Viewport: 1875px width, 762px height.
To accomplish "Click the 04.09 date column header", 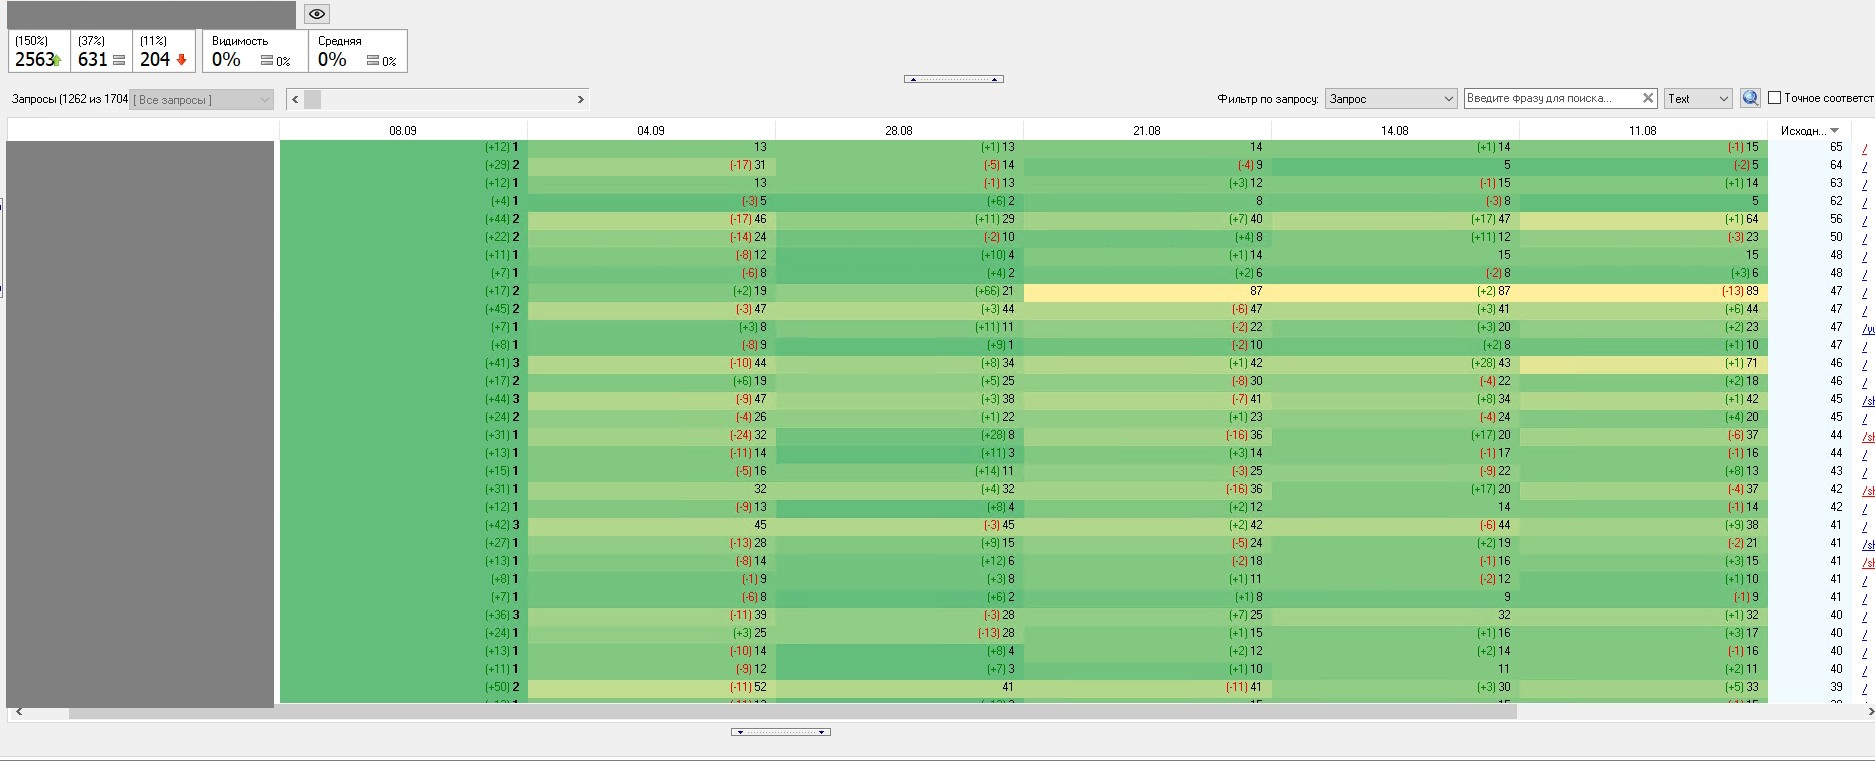I will point(651,131).
